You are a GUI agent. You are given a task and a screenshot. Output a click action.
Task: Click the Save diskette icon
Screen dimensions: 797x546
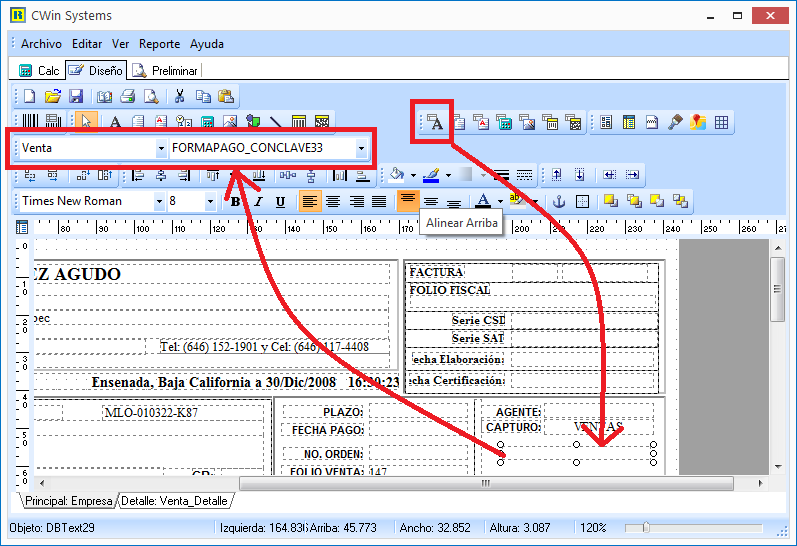pos(76,97)
